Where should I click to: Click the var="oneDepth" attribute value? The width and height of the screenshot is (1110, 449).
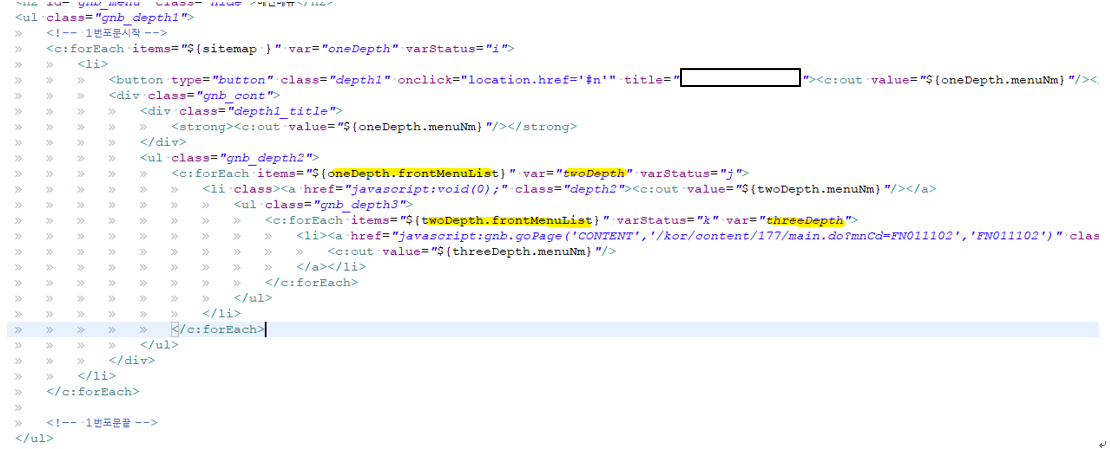click(360, 49)
